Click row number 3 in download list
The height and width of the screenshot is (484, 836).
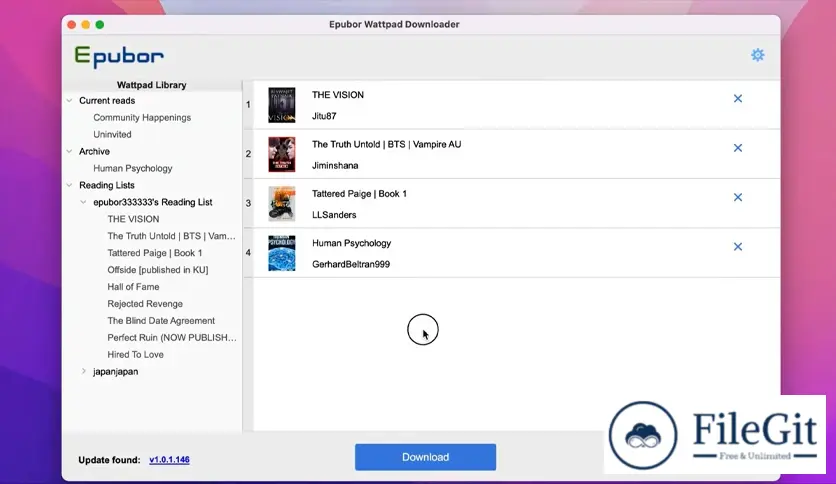coord(248,203)
